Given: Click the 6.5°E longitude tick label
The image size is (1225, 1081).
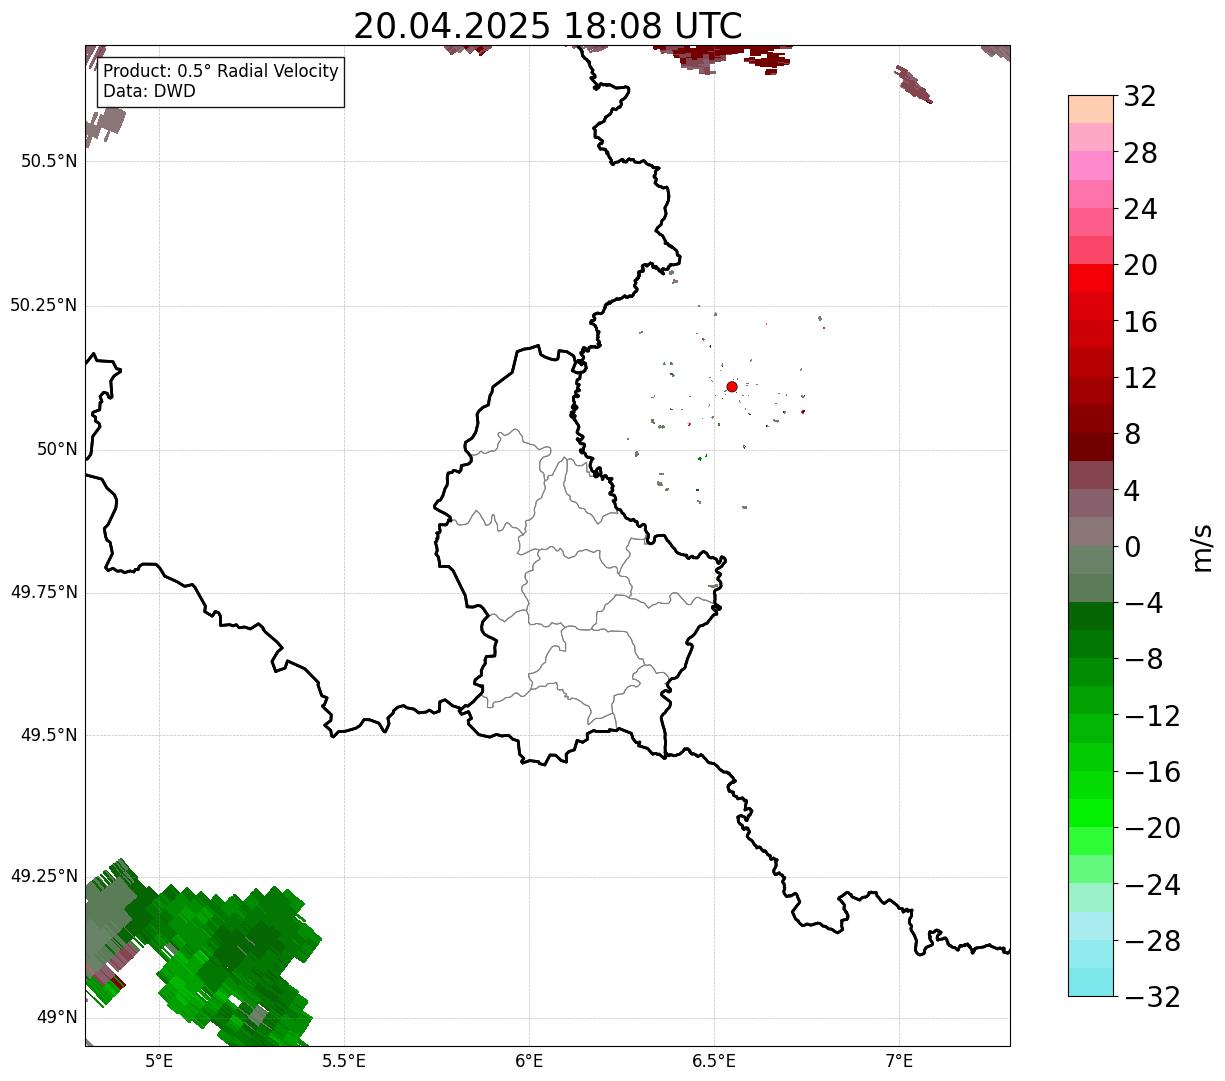Looking at the screenshot, I should pyautogui.click(x=714, y=1060).
